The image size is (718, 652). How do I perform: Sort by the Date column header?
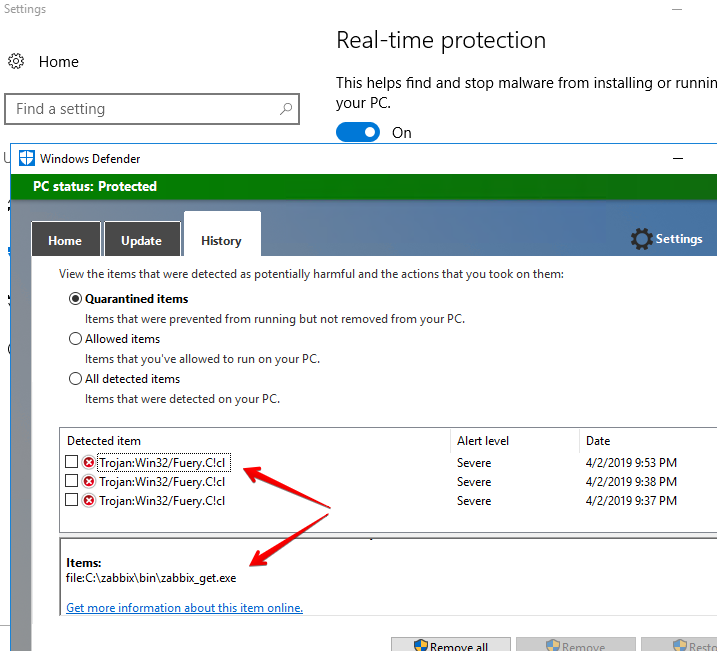click(648, 441)
